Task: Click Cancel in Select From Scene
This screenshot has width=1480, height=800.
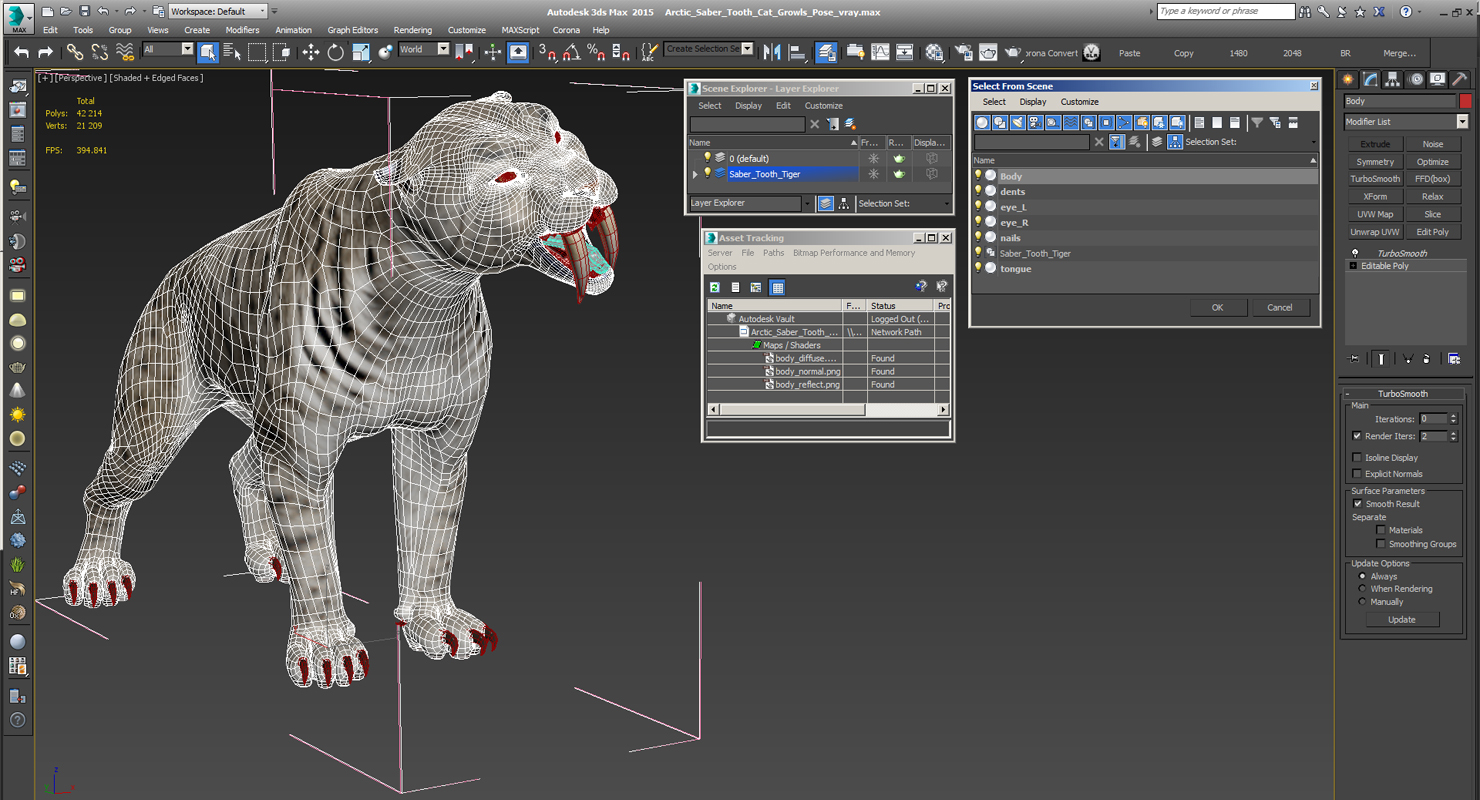Action: (1280, 308)
